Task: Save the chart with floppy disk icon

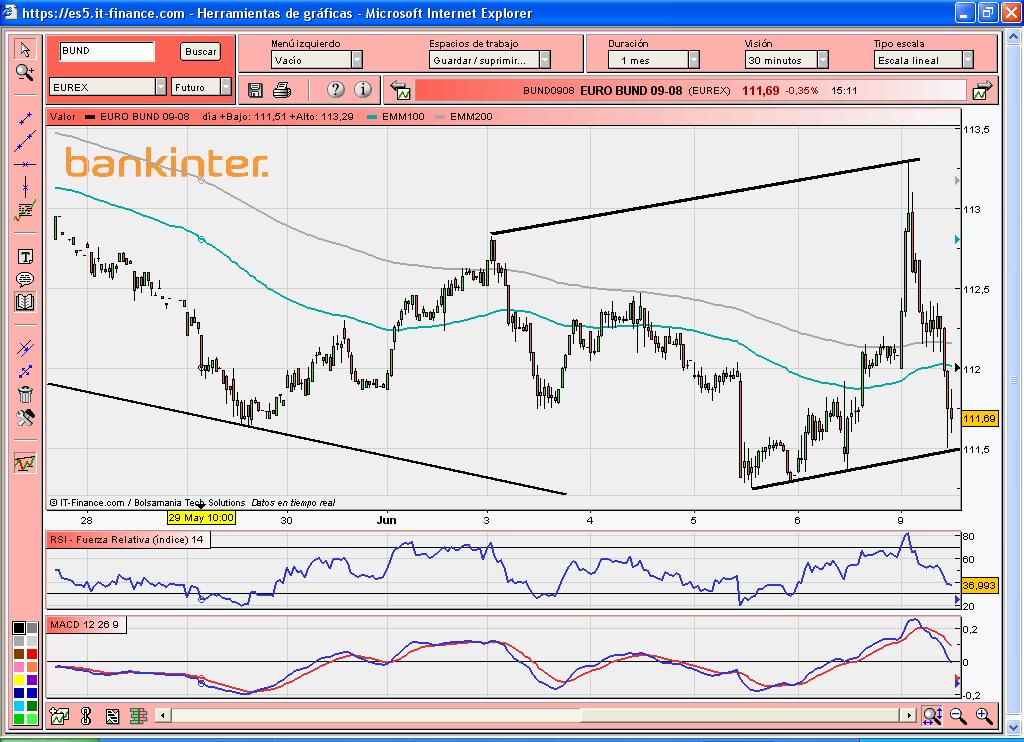Action: (x=255, y=90)
